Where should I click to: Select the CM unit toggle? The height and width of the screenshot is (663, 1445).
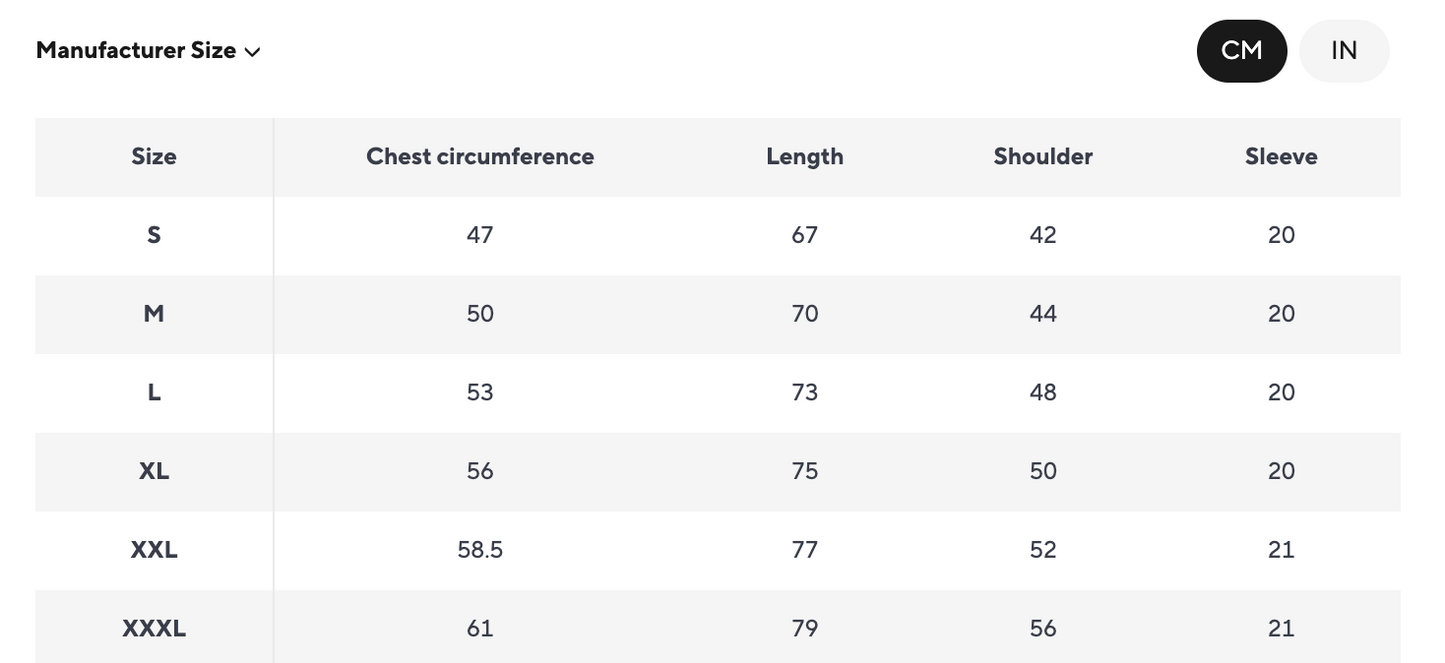tap(1241, 51)
